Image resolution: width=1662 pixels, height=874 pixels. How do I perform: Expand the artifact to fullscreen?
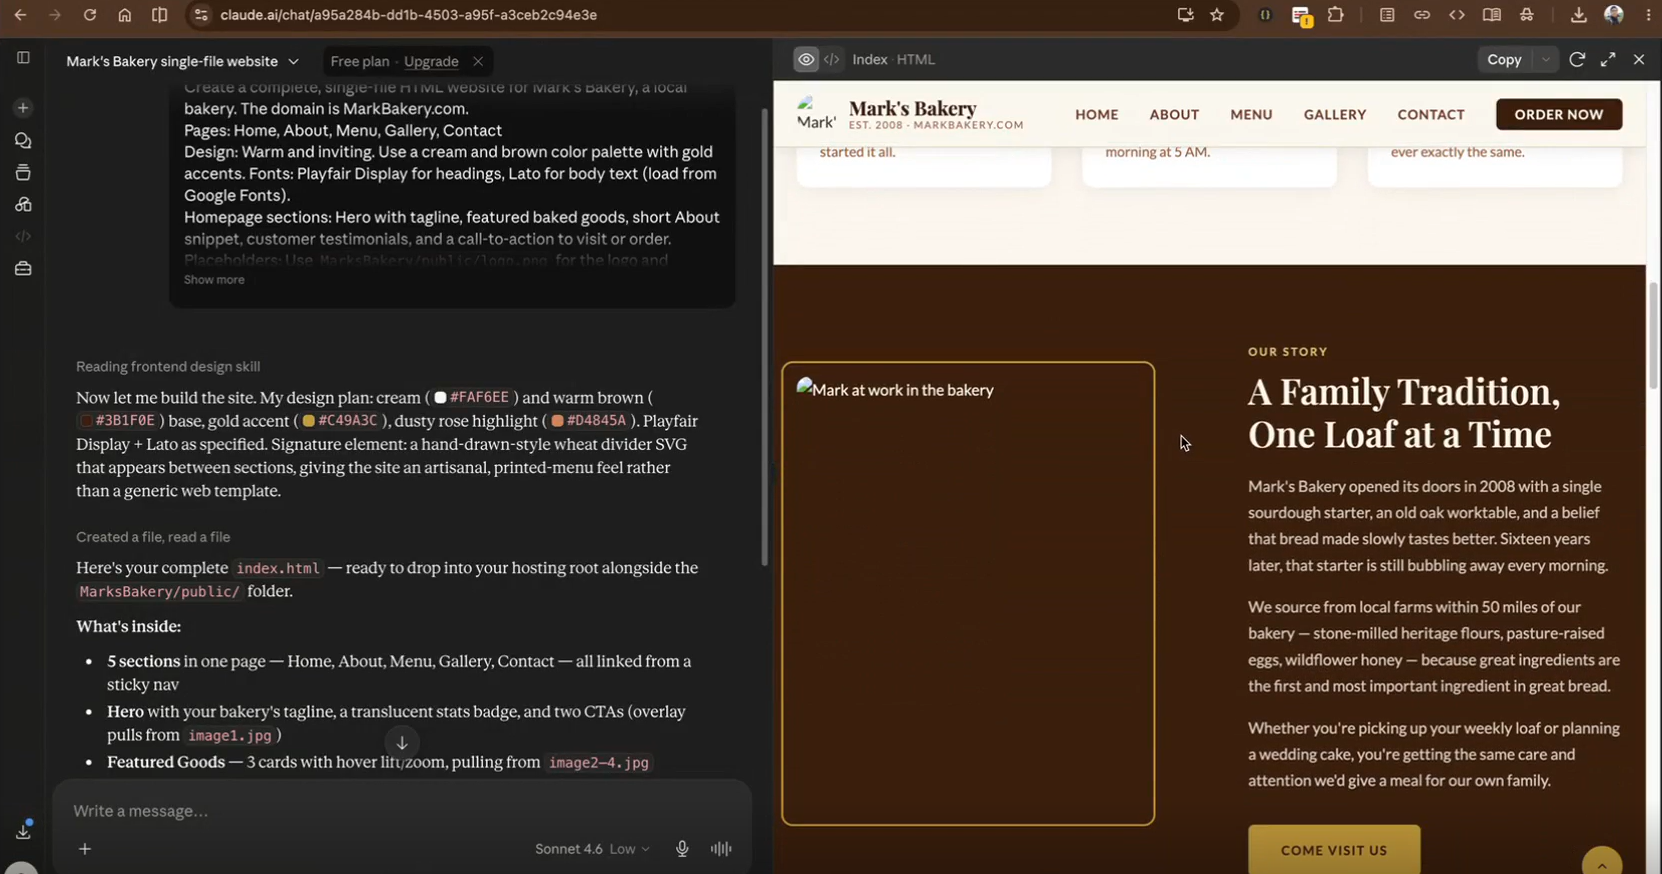(x=1608, y=59)
